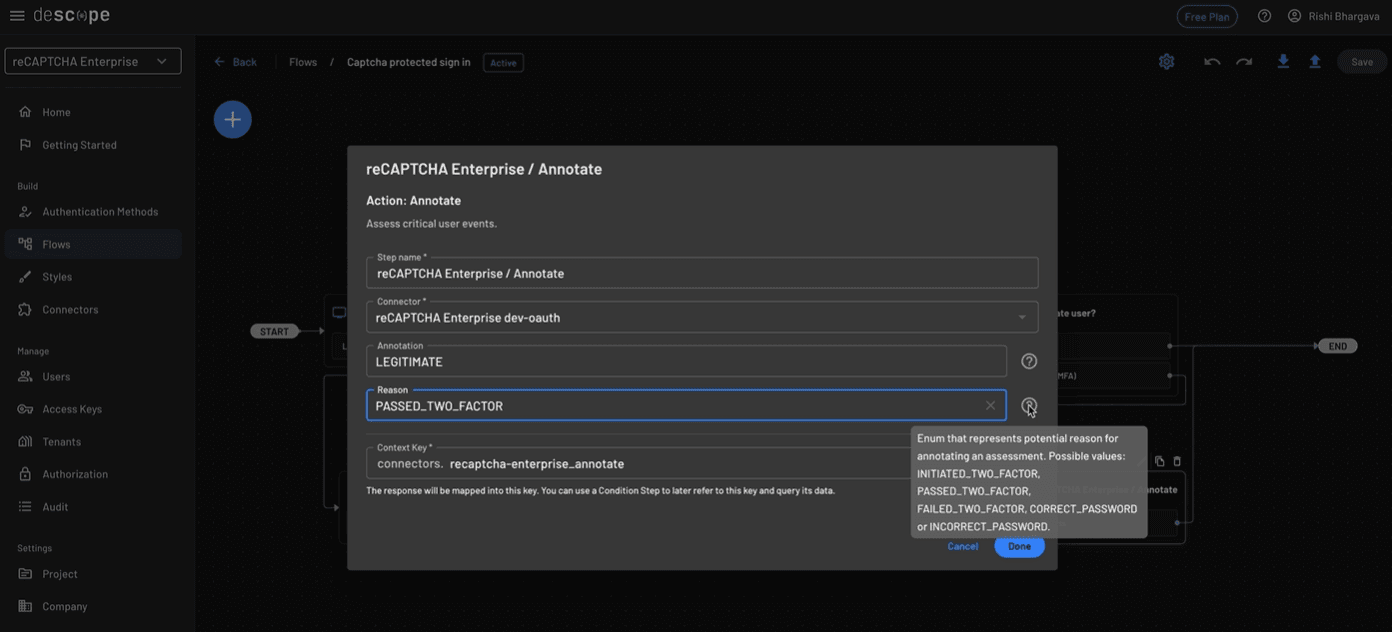Image resolution: width=1392 pixels, height=632 pixels.
Task: Open Rishi Bhargava user account menu
Action: 1333,16
